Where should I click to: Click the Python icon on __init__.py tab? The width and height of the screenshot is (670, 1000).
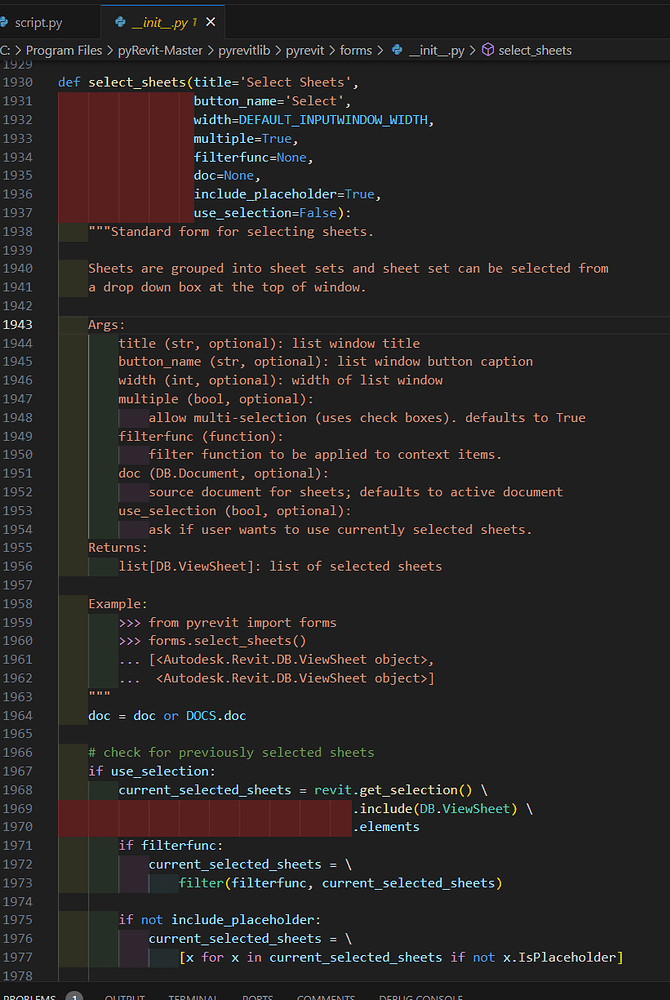click(120, 21)
